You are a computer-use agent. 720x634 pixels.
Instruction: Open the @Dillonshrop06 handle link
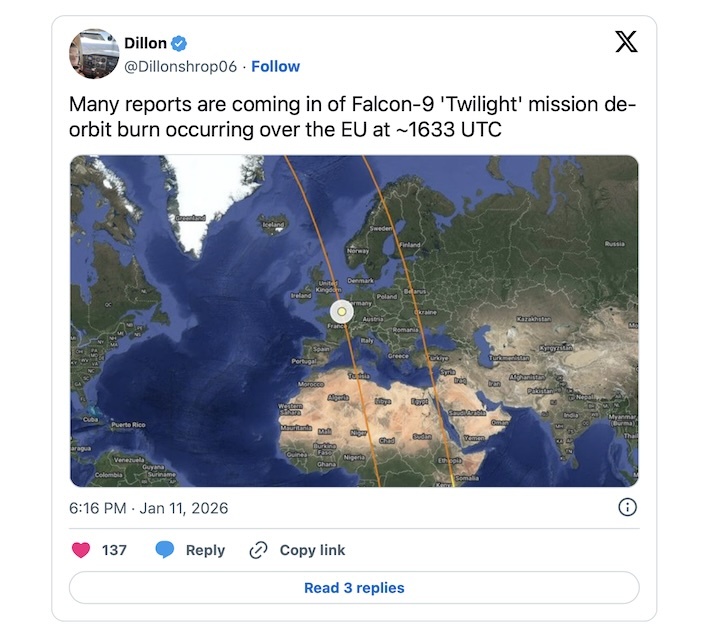click(x=181, y=66)
